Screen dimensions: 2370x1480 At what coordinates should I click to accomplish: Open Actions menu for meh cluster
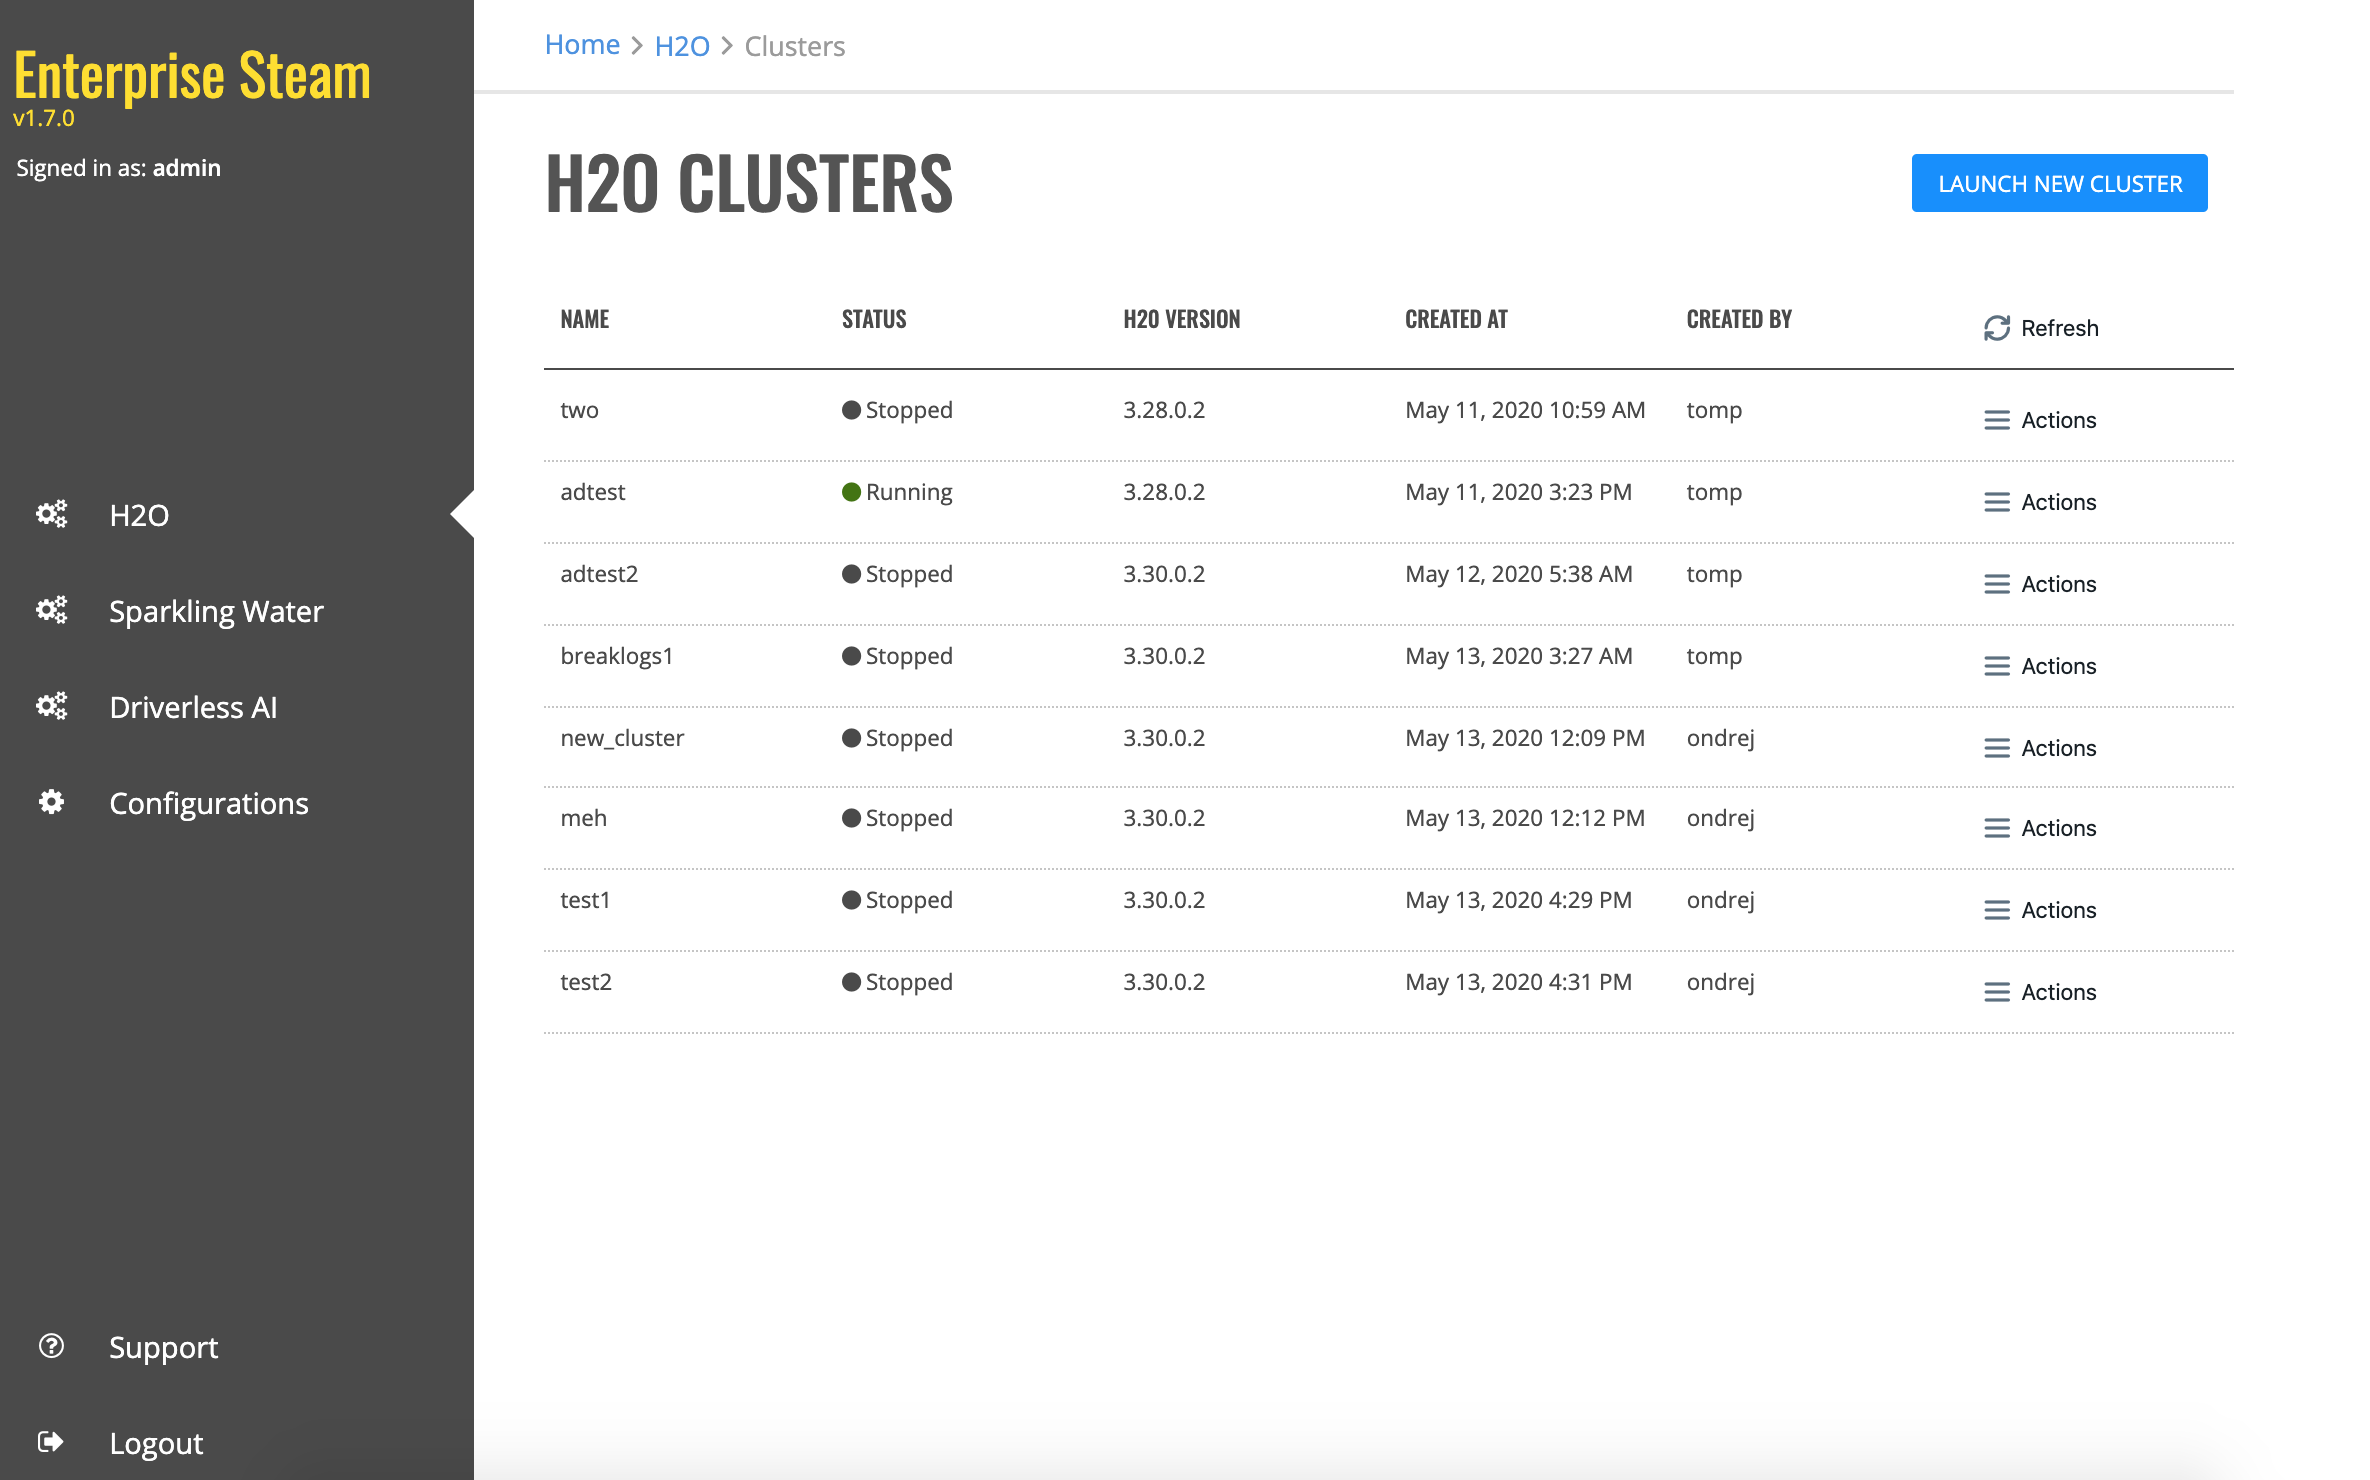(x=2040, y=828)
